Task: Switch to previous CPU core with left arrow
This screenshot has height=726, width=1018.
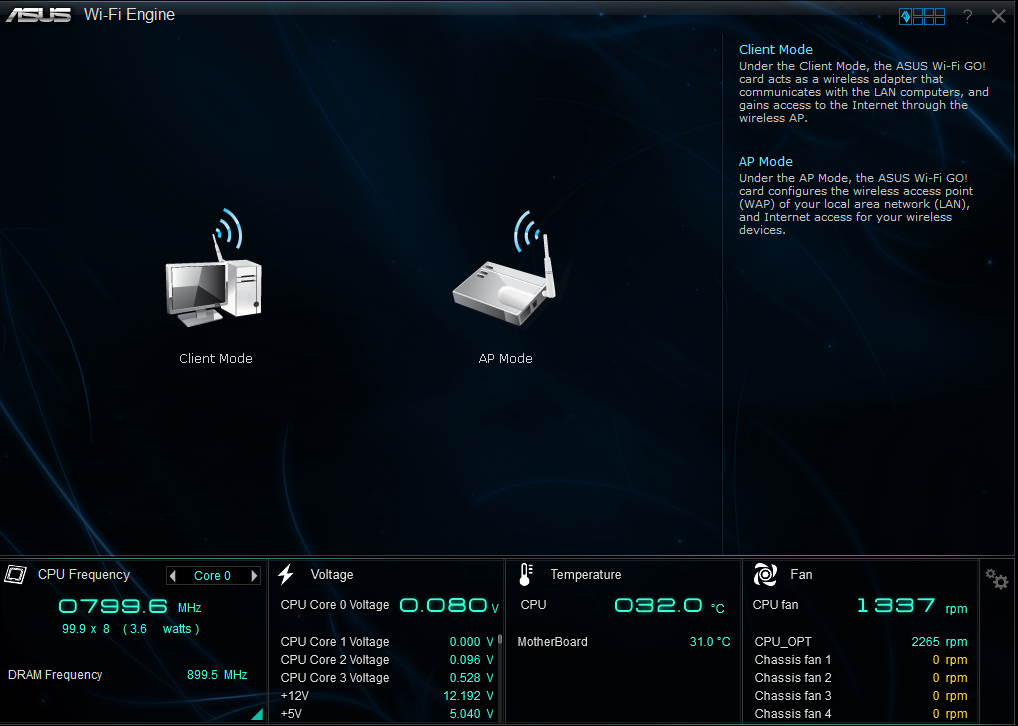Action: point(173,576)
